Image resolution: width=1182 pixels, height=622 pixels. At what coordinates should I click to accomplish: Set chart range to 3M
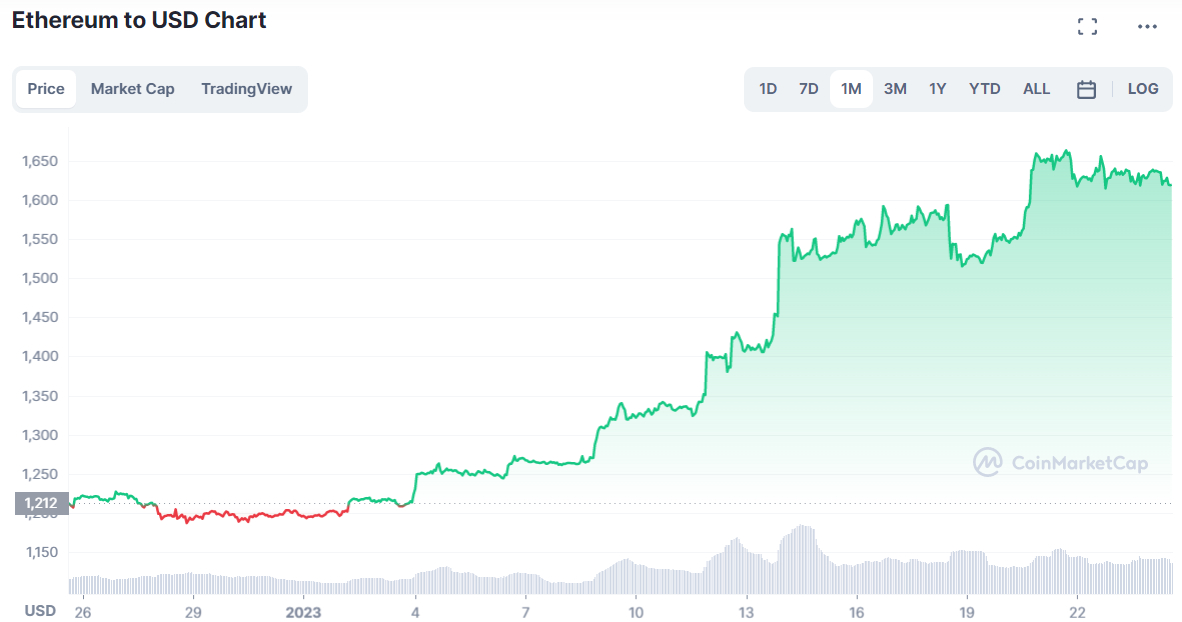[x=895, y=89]
